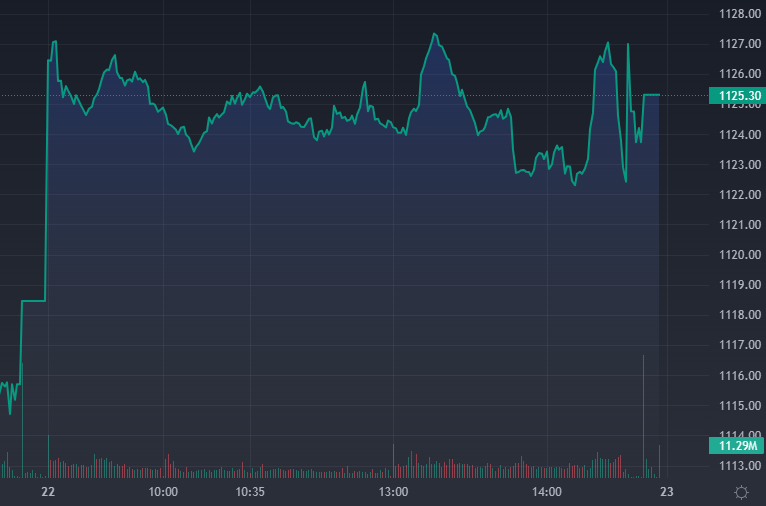
Task: Click the 13:00 time axis label
Action: (394, 492)
